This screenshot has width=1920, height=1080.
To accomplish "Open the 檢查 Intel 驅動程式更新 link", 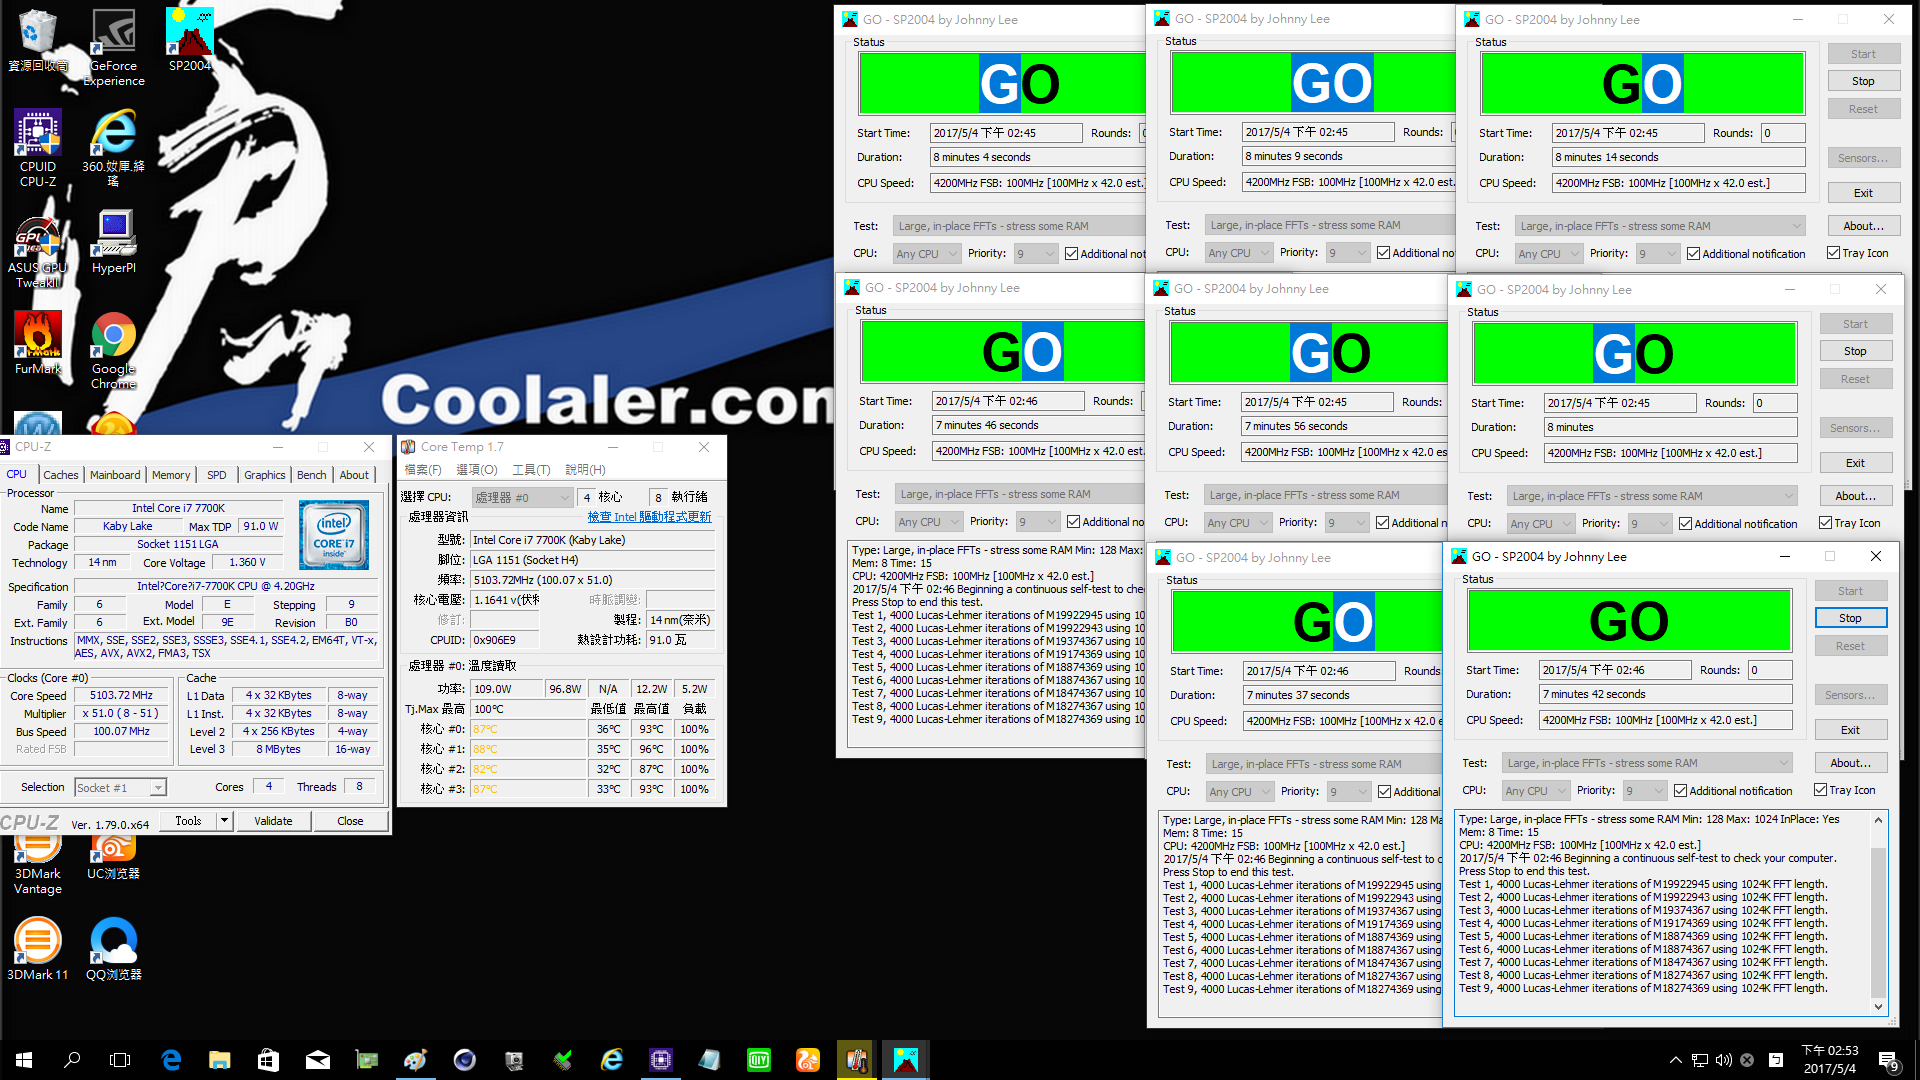I will point(649,517).
